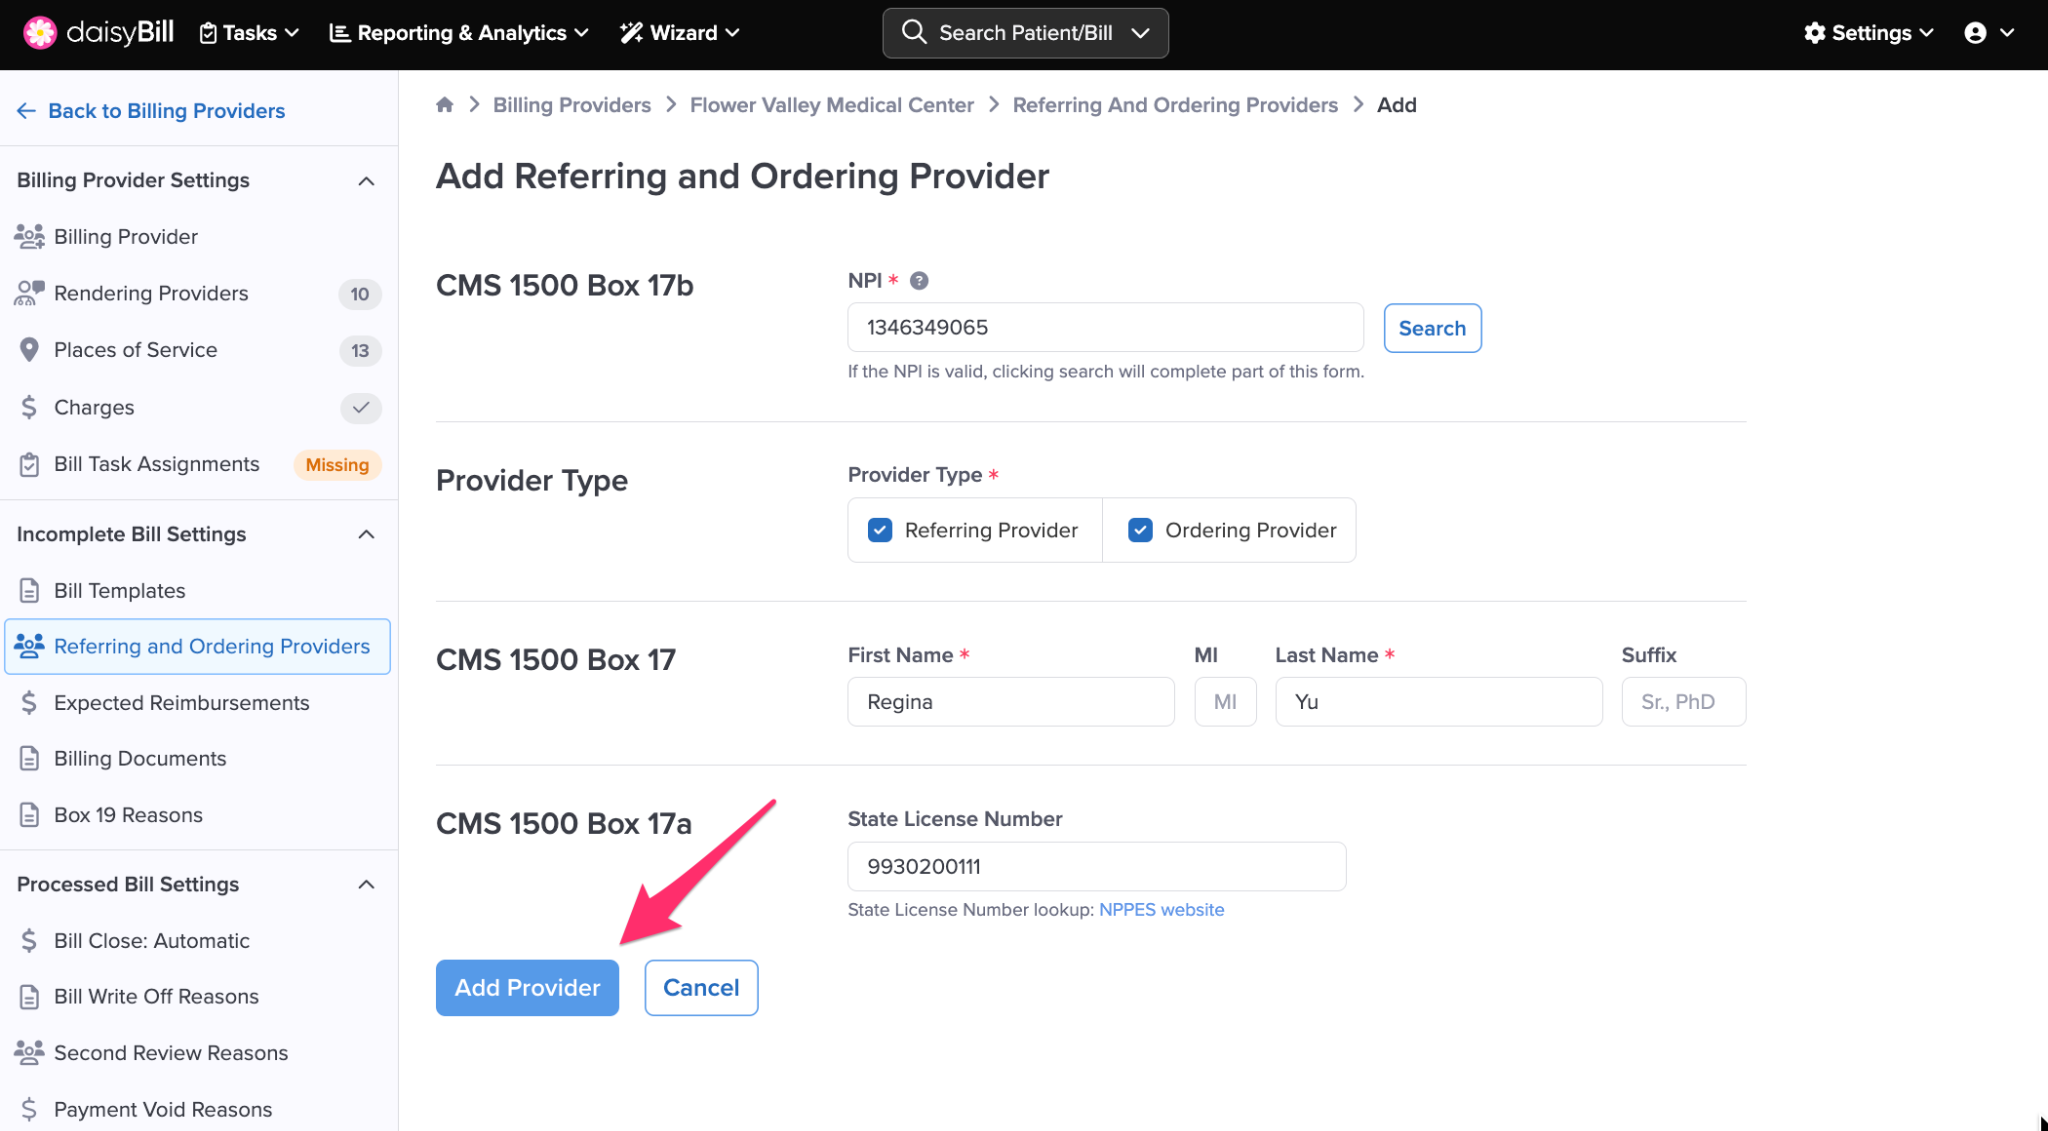The image size is (2048, 1131).
Task: Click the State License Number field
Action: pyautogui.click(x=1096, y=867)
